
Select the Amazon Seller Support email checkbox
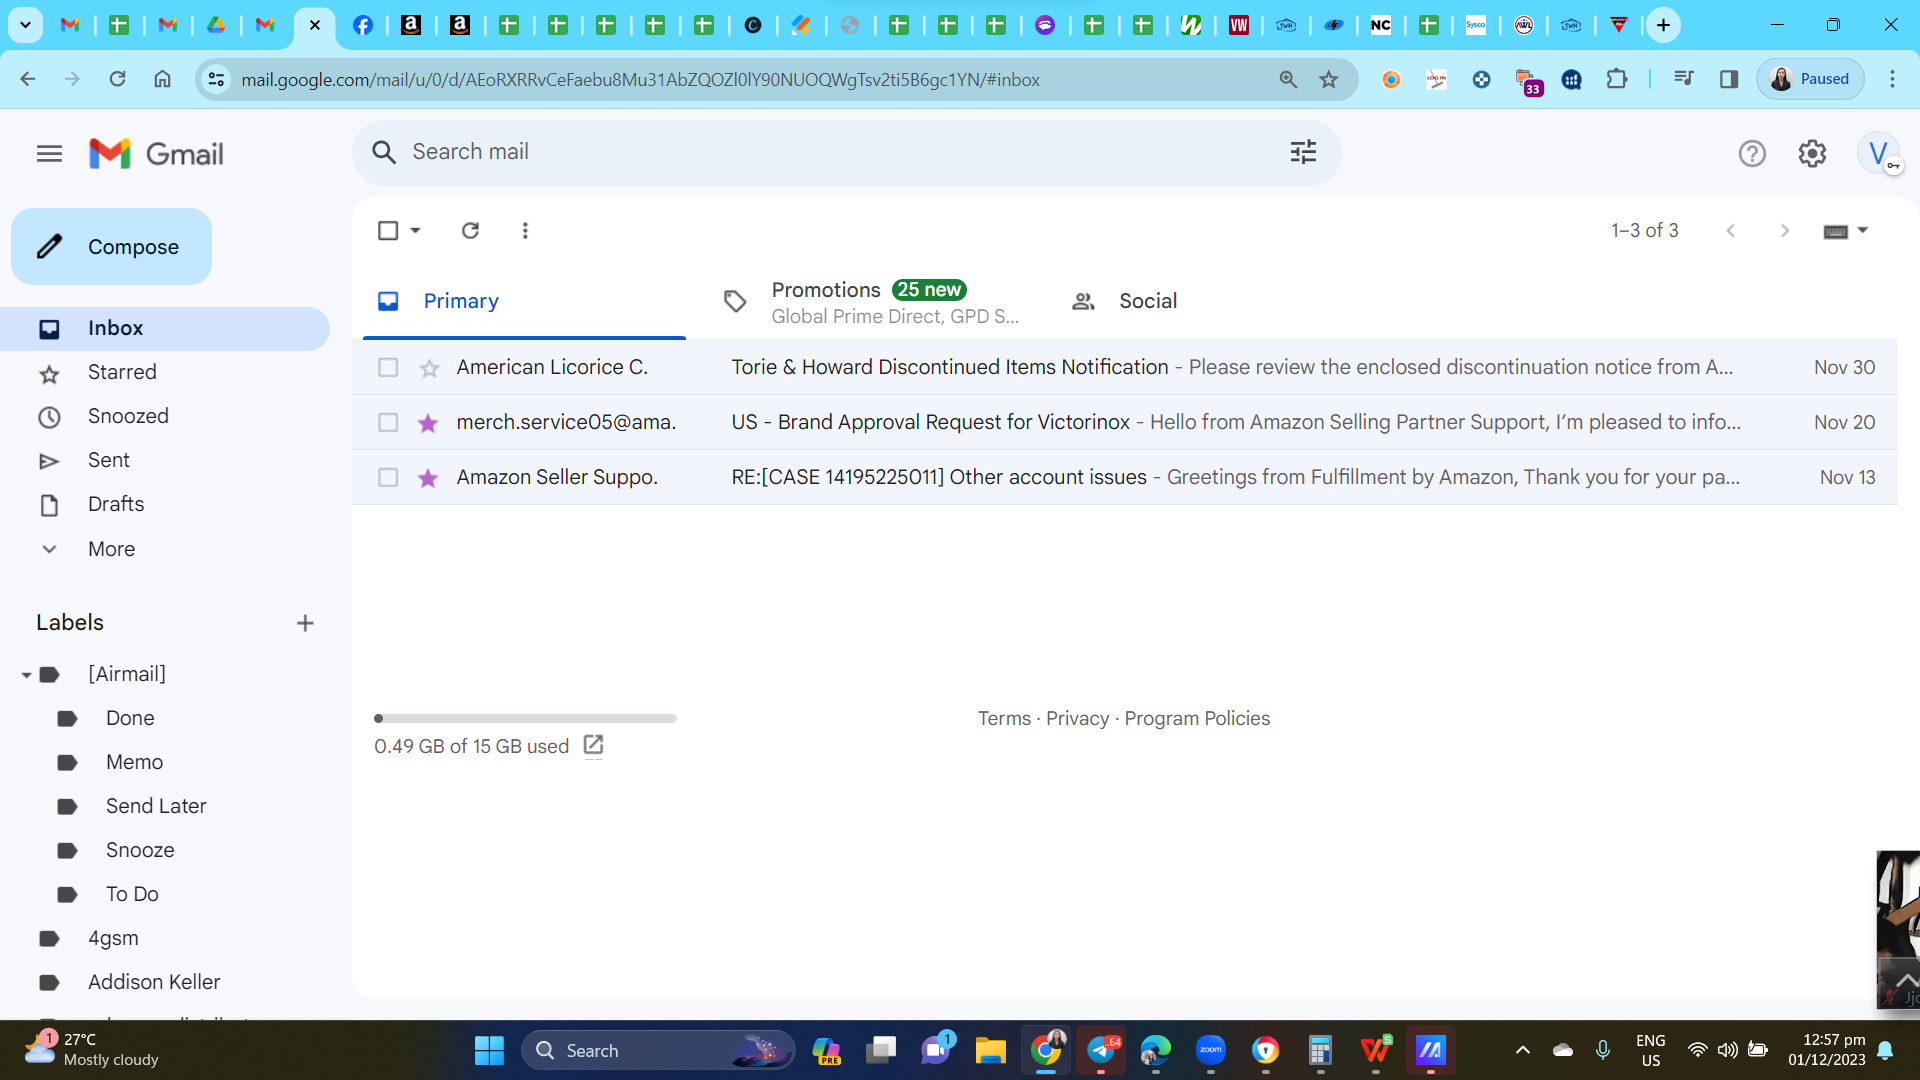coord(388,478)
